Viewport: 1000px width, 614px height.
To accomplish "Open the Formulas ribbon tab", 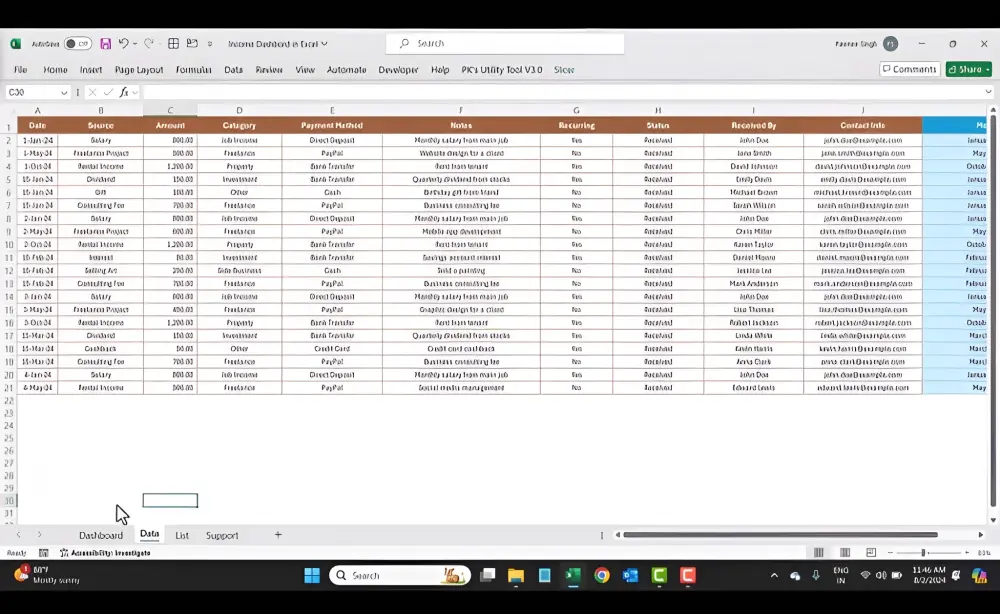I will [193, 70].
